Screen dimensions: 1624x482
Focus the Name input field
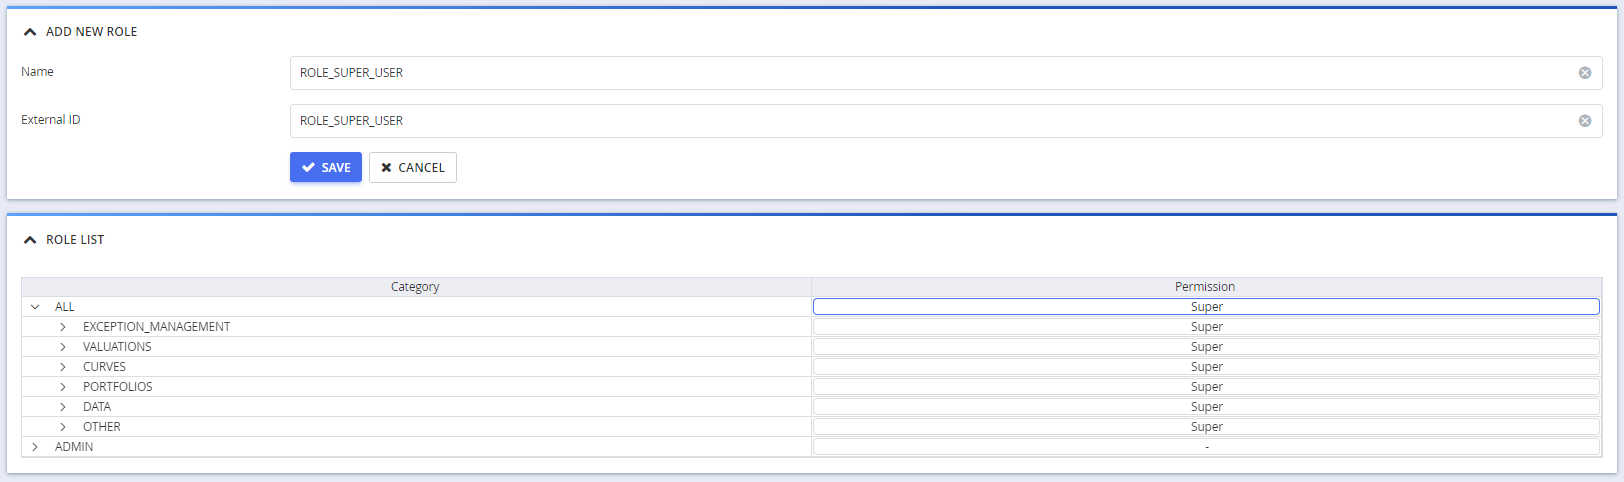point(930,73)
